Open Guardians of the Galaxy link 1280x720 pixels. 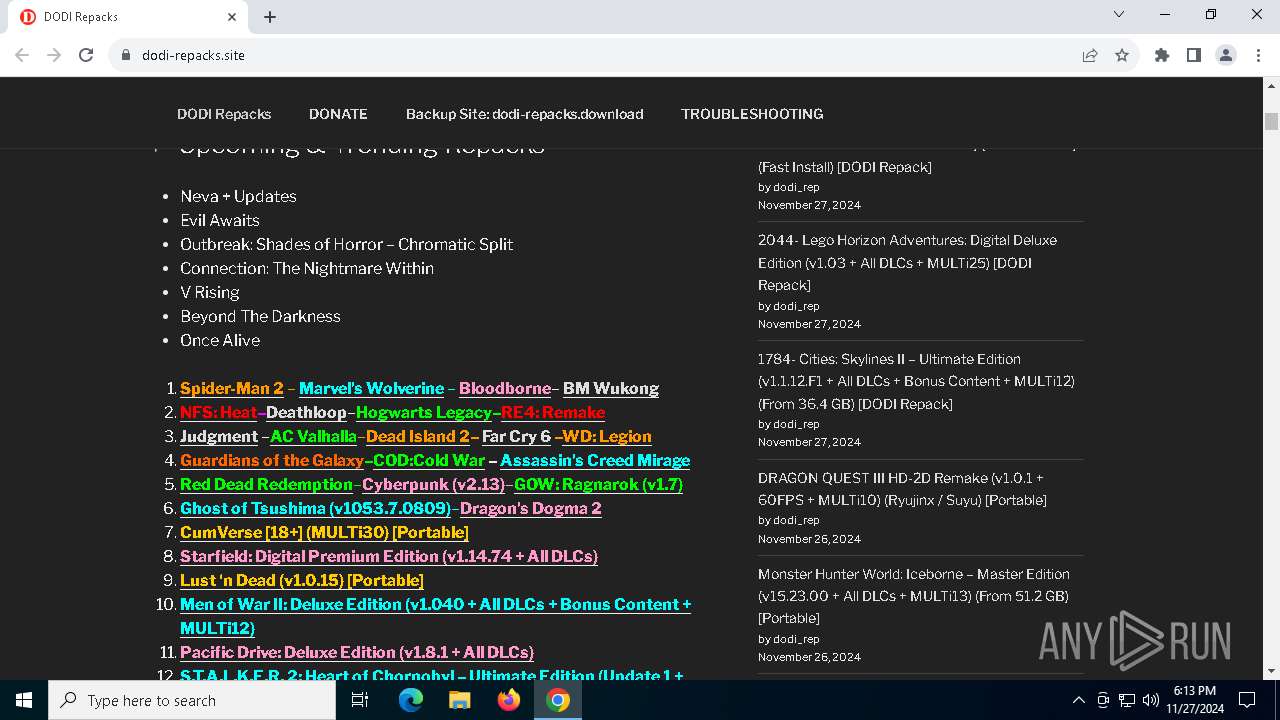tap(272, 460)
